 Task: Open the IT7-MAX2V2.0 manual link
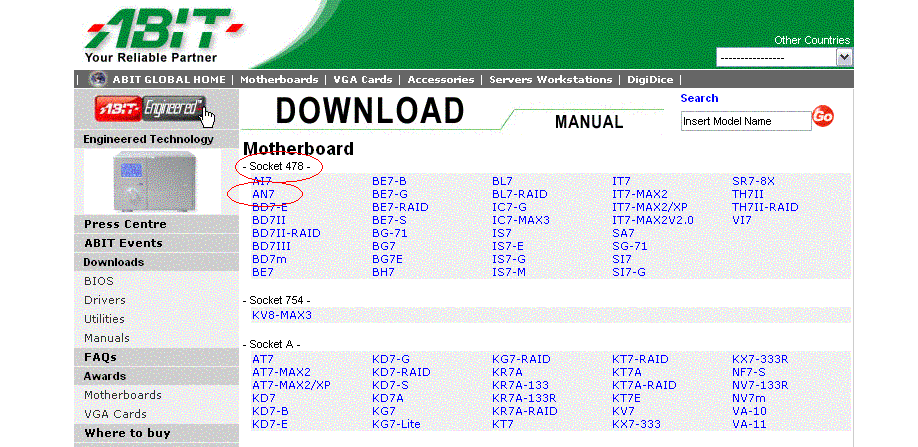click(653, 220)
